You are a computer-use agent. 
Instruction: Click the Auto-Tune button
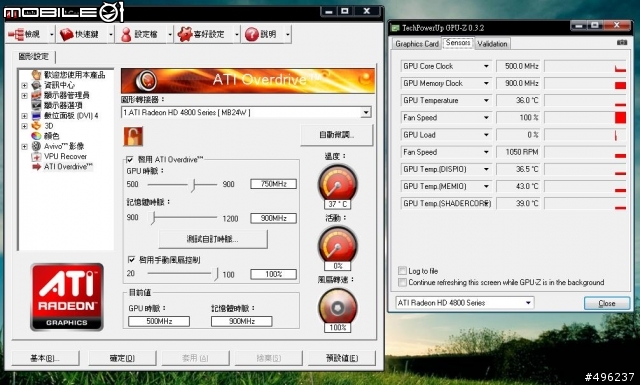click(337, 135)
